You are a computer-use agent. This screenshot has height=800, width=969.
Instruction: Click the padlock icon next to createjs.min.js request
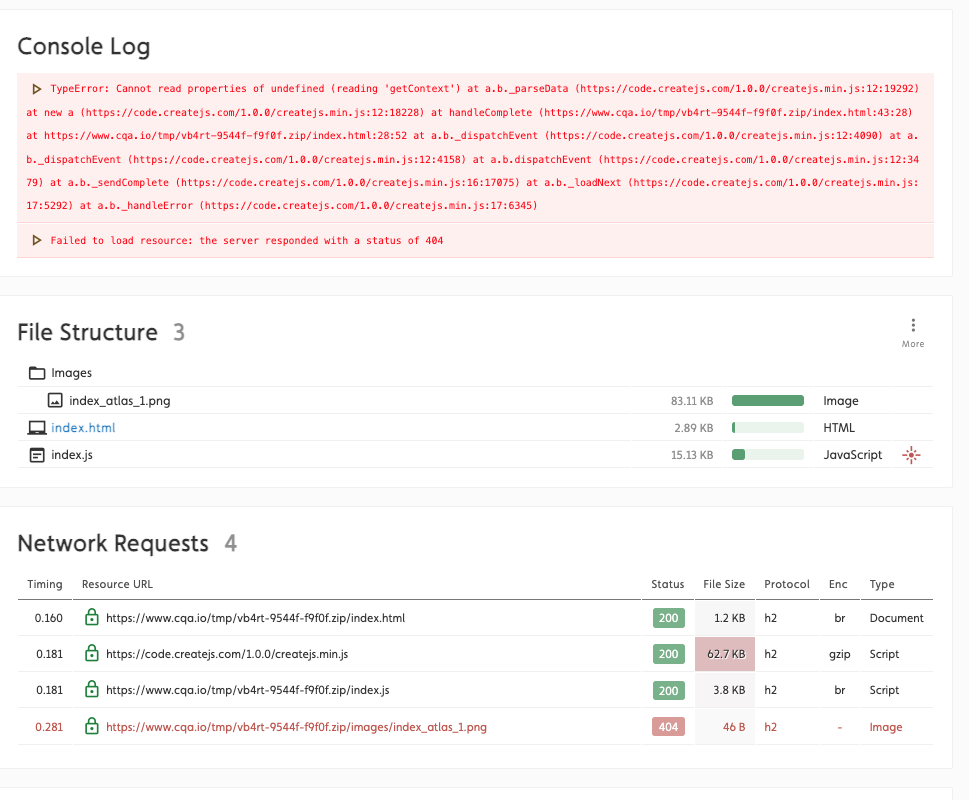91,653
